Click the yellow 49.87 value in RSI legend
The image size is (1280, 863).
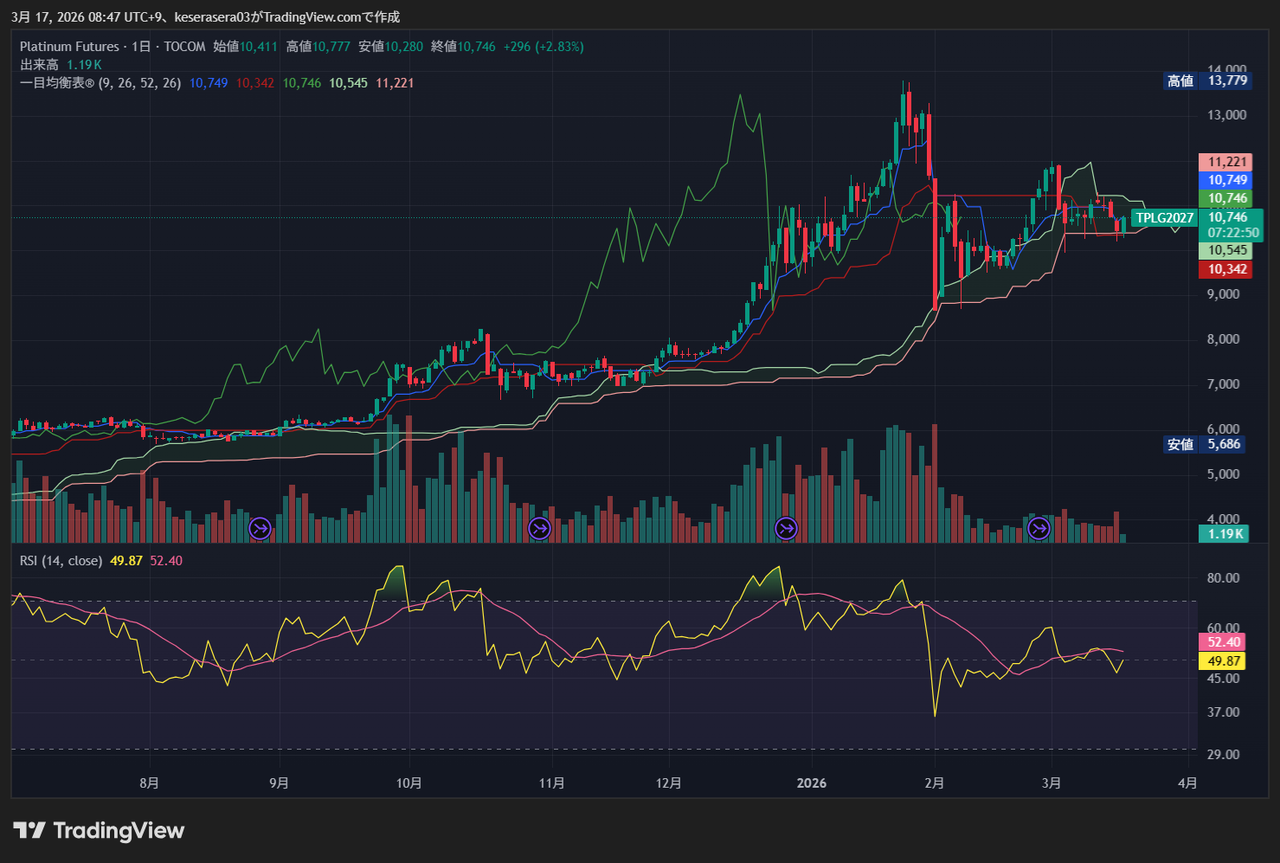pos(126,560)
